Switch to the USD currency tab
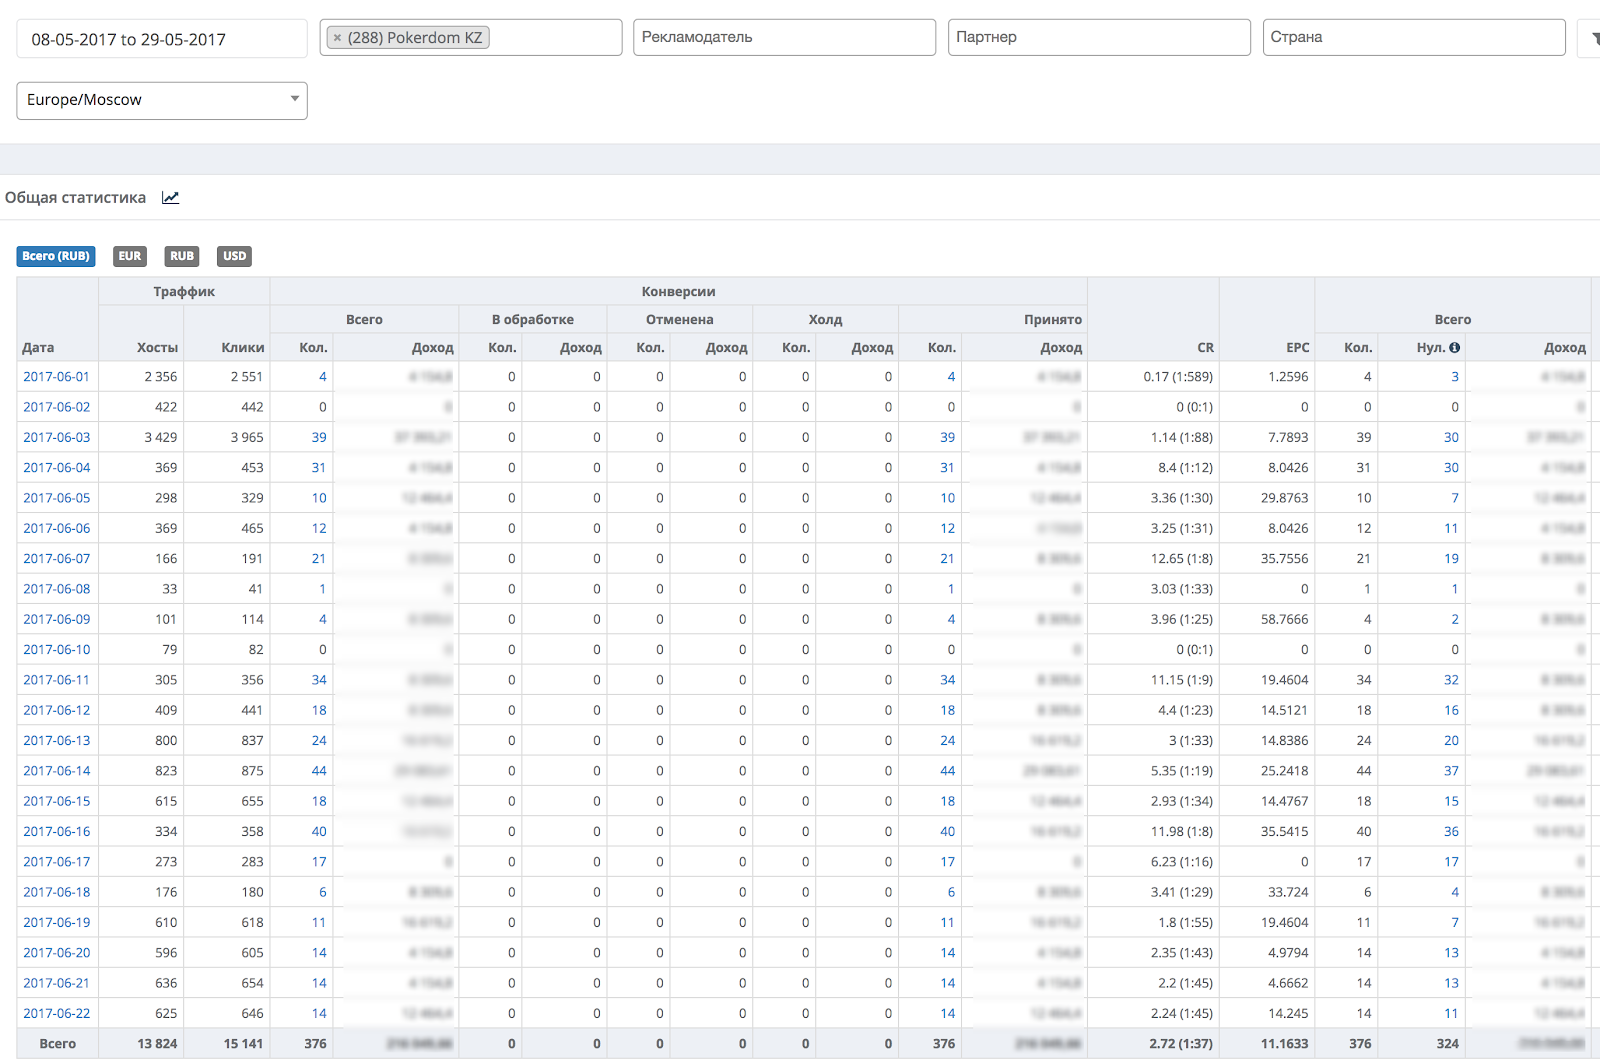 point(234,256)
